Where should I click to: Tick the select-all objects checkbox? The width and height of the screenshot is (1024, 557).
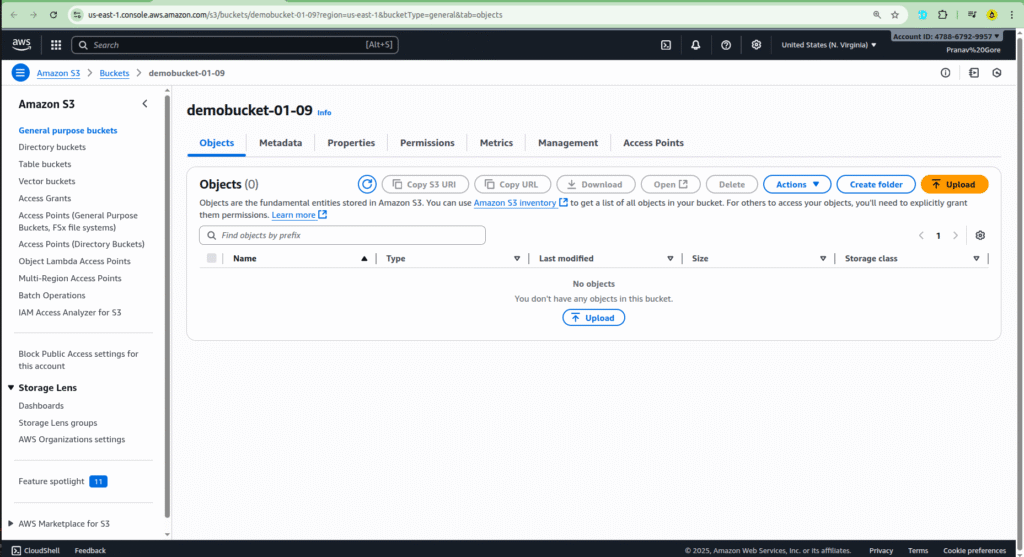(212, 258)
